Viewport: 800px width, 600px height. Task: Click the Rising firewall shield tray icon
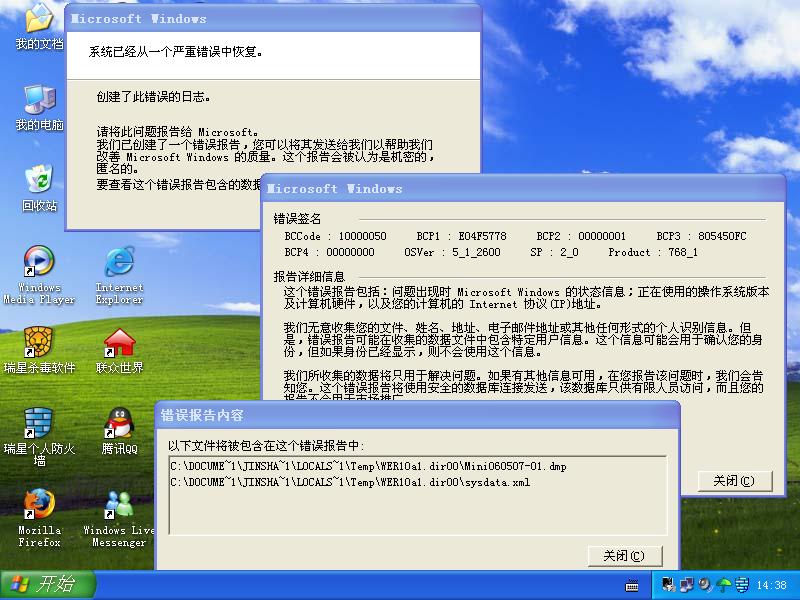[x=741, y=585]
